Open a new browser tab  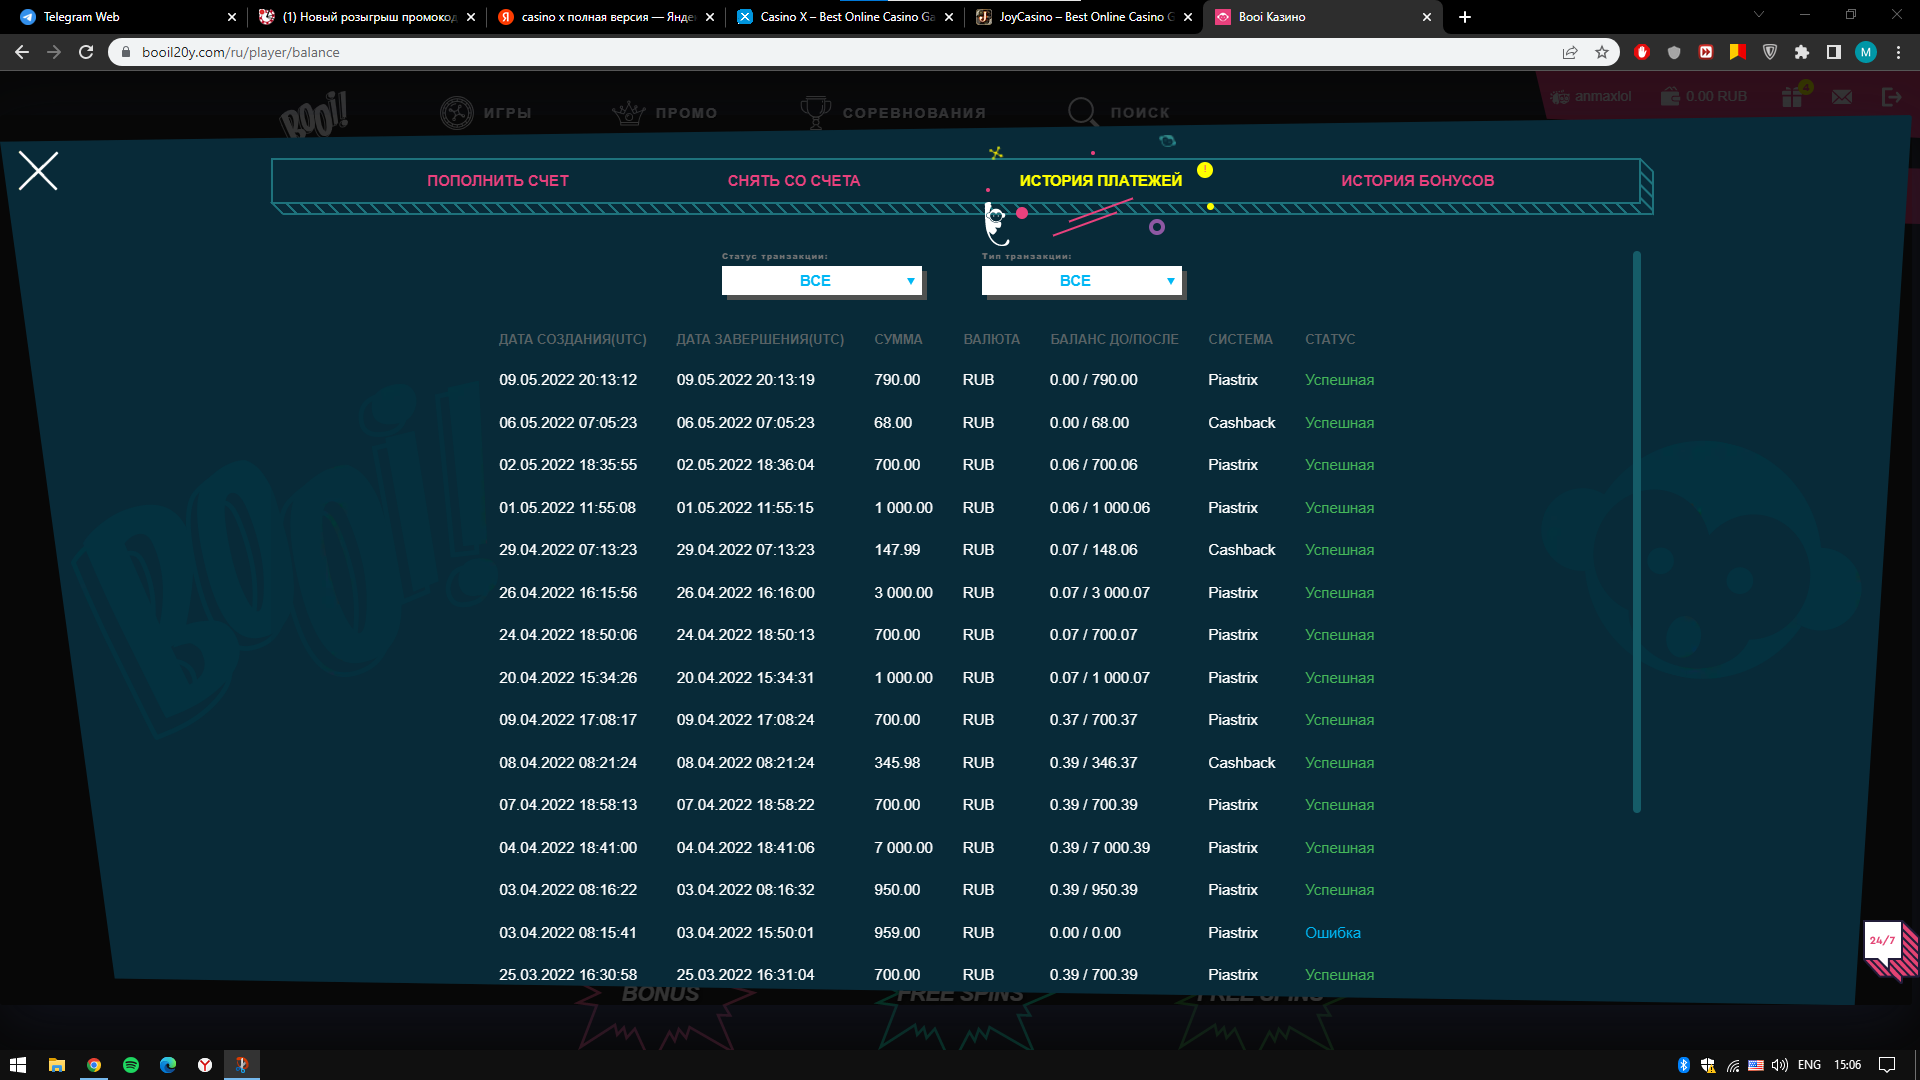[1465, 17]
